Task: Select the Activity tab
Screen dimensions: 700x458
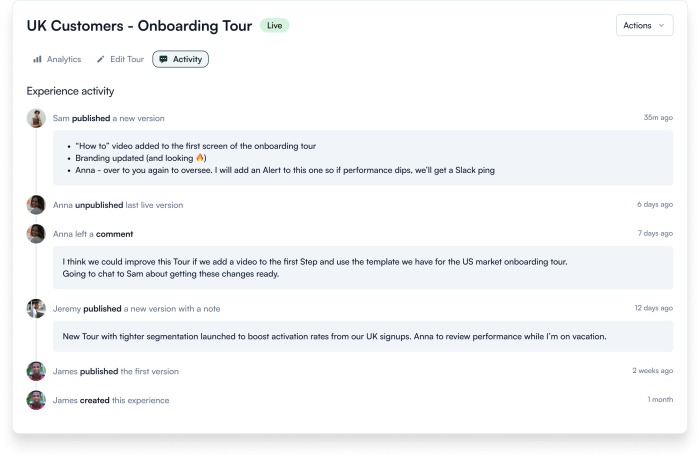Action: (x=180, y=59)
